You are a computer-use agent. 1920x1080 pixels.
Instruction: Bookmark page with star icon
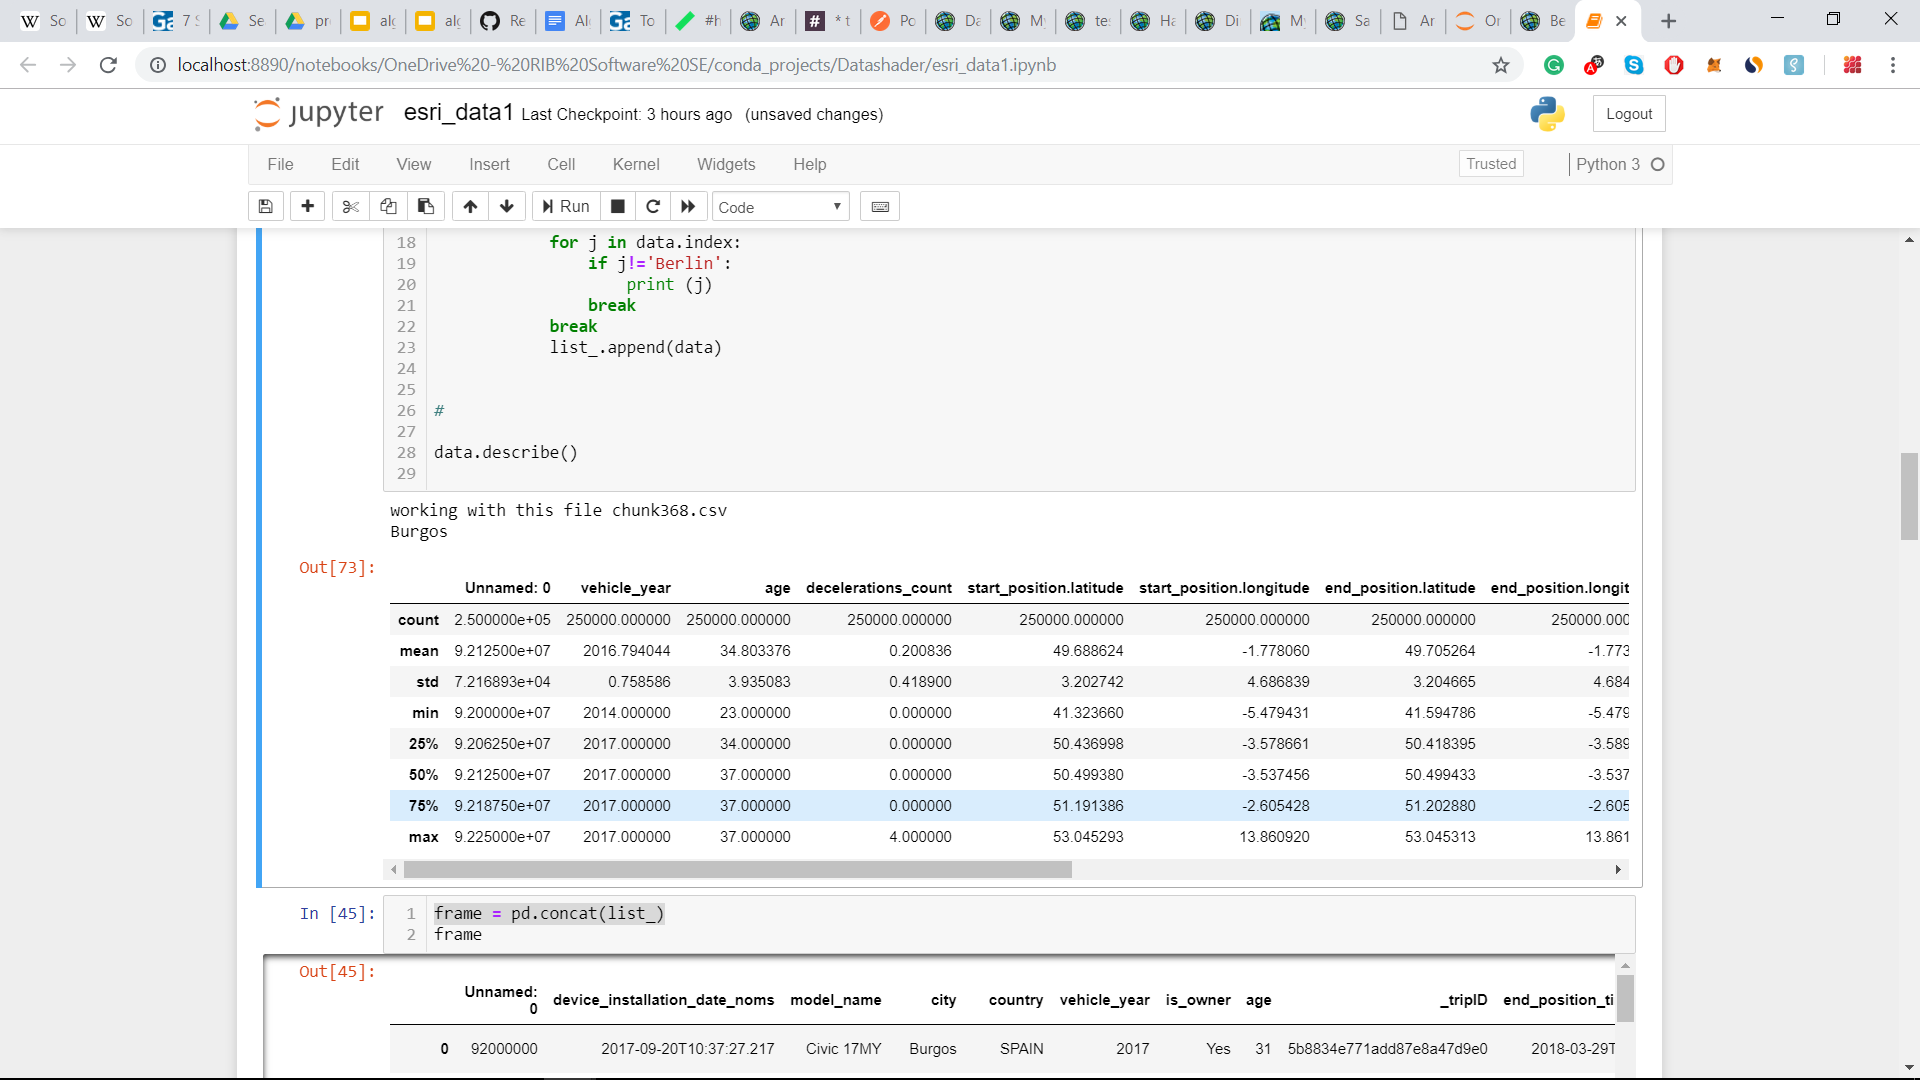1501,65
